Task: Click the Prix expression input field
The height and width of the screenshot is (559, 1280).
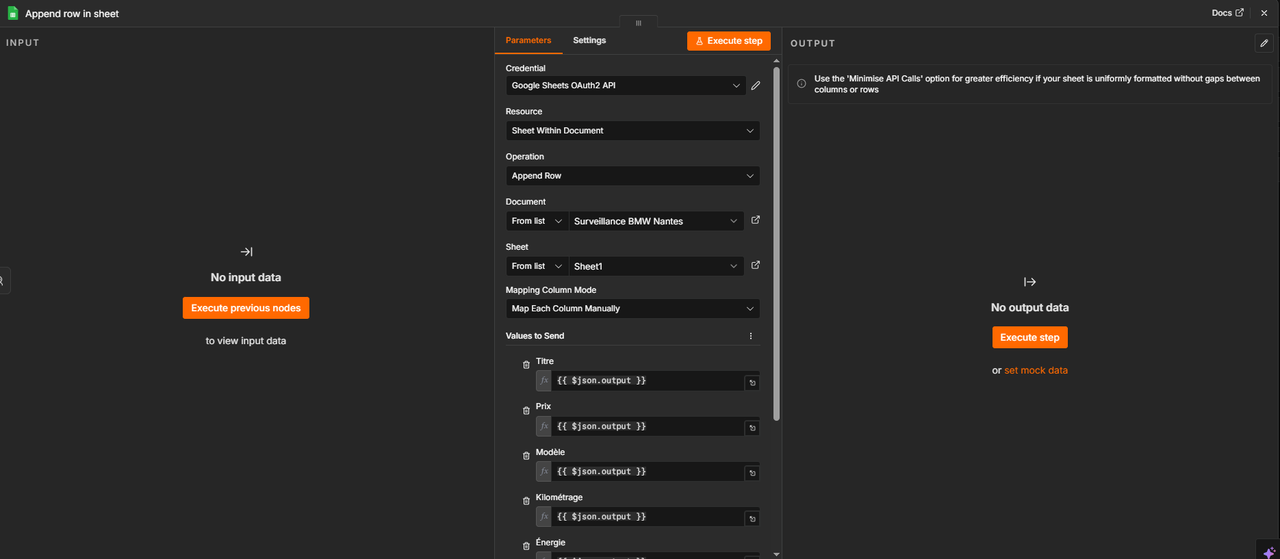Action: 648,426
